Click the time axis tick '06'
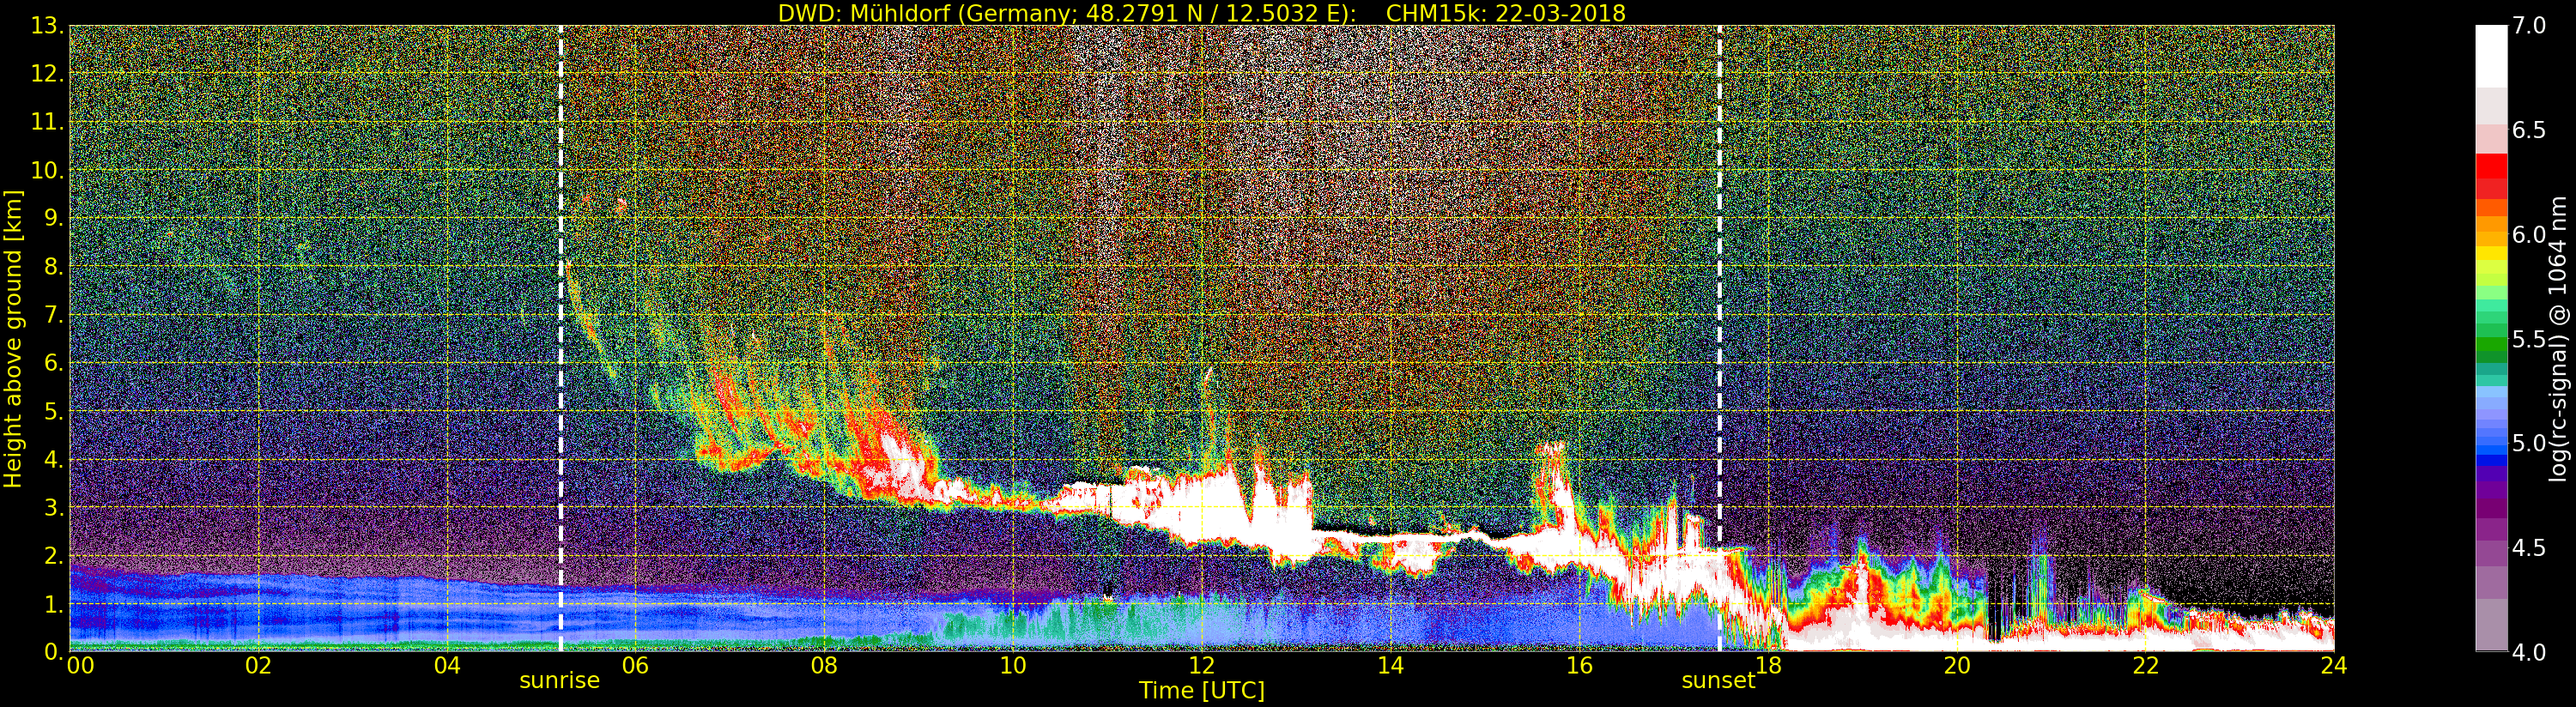This screenshot has height=707, width=2576. (x=635, y=666)
